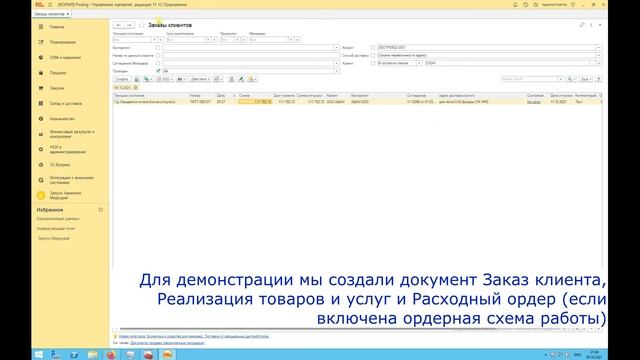Expand ХОСТРЕЙД ООО field dropdown arrow
Image resolution: width=640 pixels, height=360 pixels.
coord(598,48)
